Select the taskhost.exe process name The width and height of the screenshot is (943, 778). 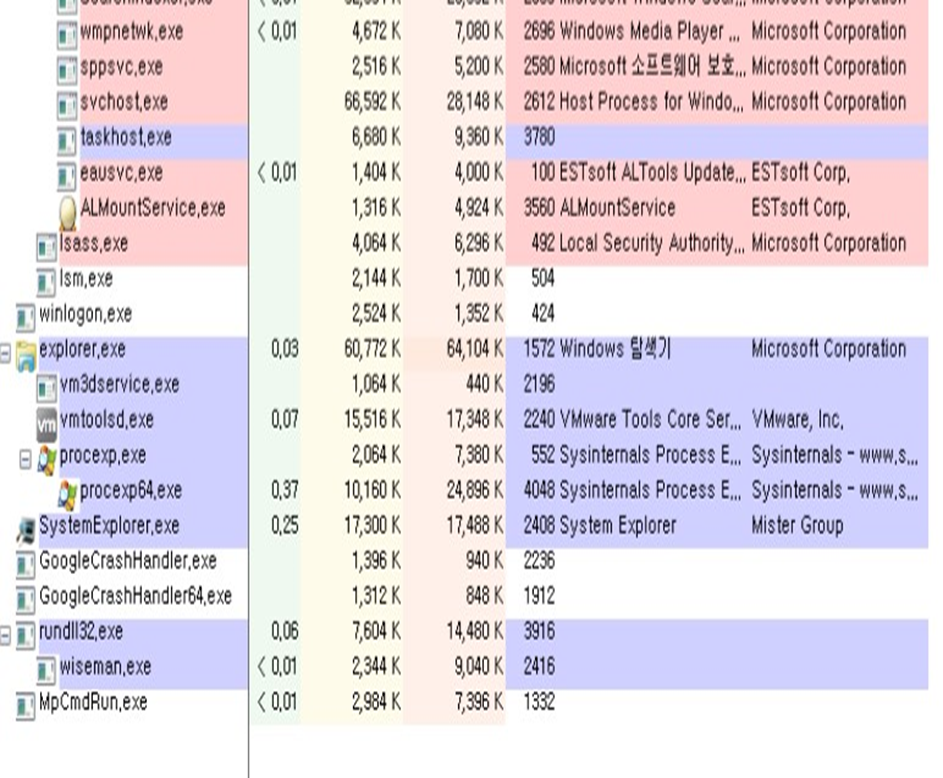tap(126, 137)
